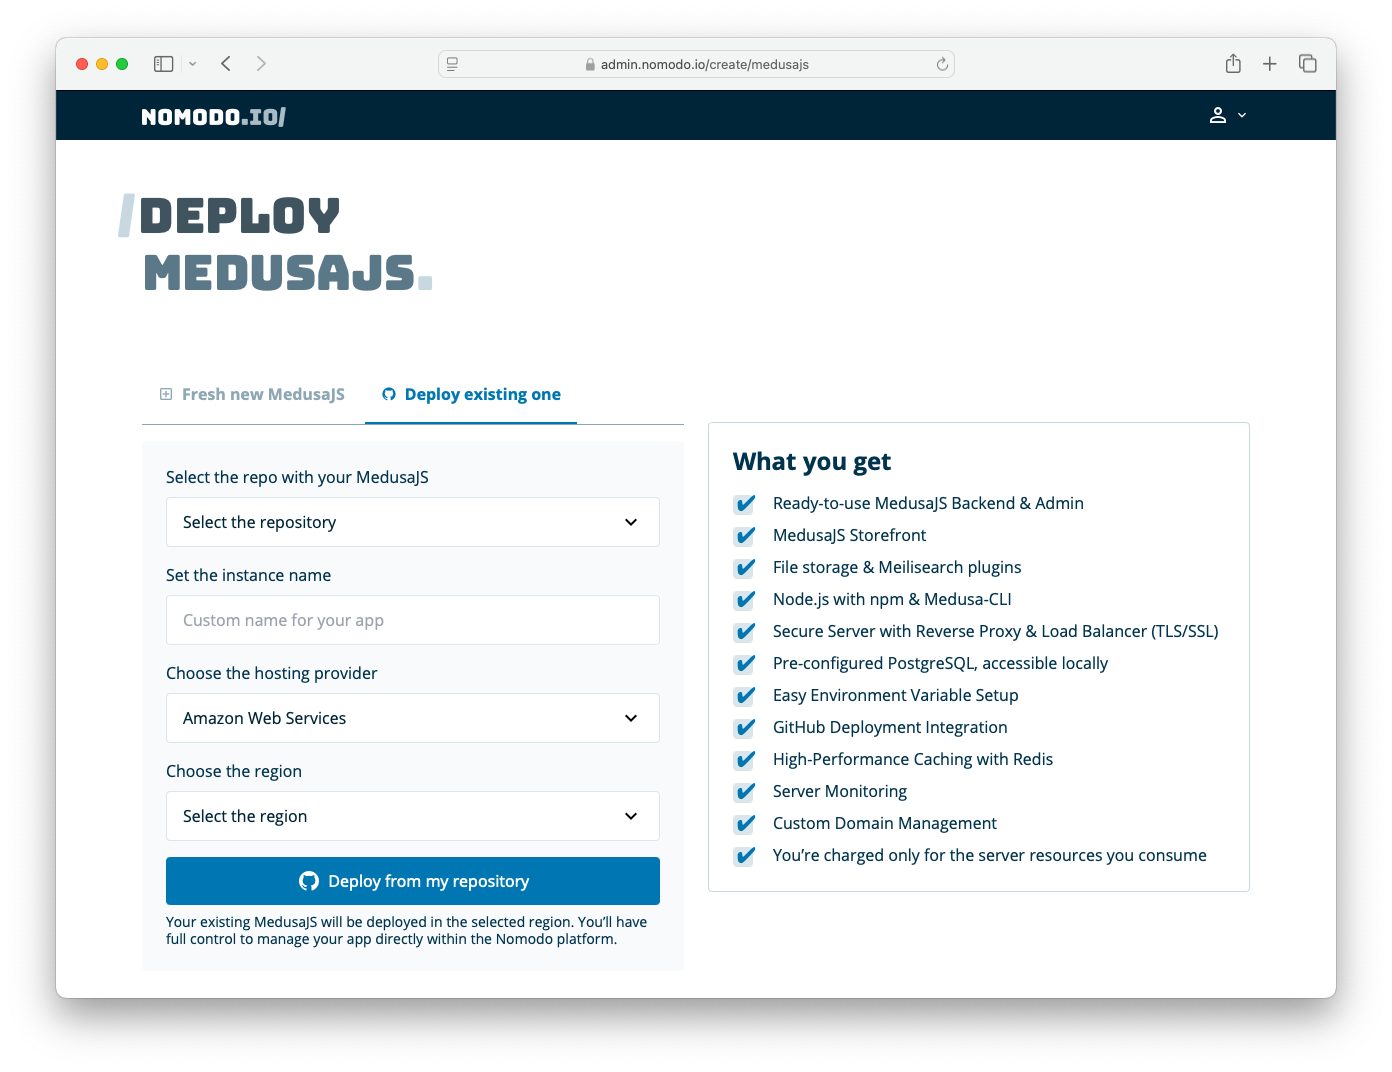
Task: Click the 'GitHub Deployment Integration' list text
Action: [x=890, y=727]
